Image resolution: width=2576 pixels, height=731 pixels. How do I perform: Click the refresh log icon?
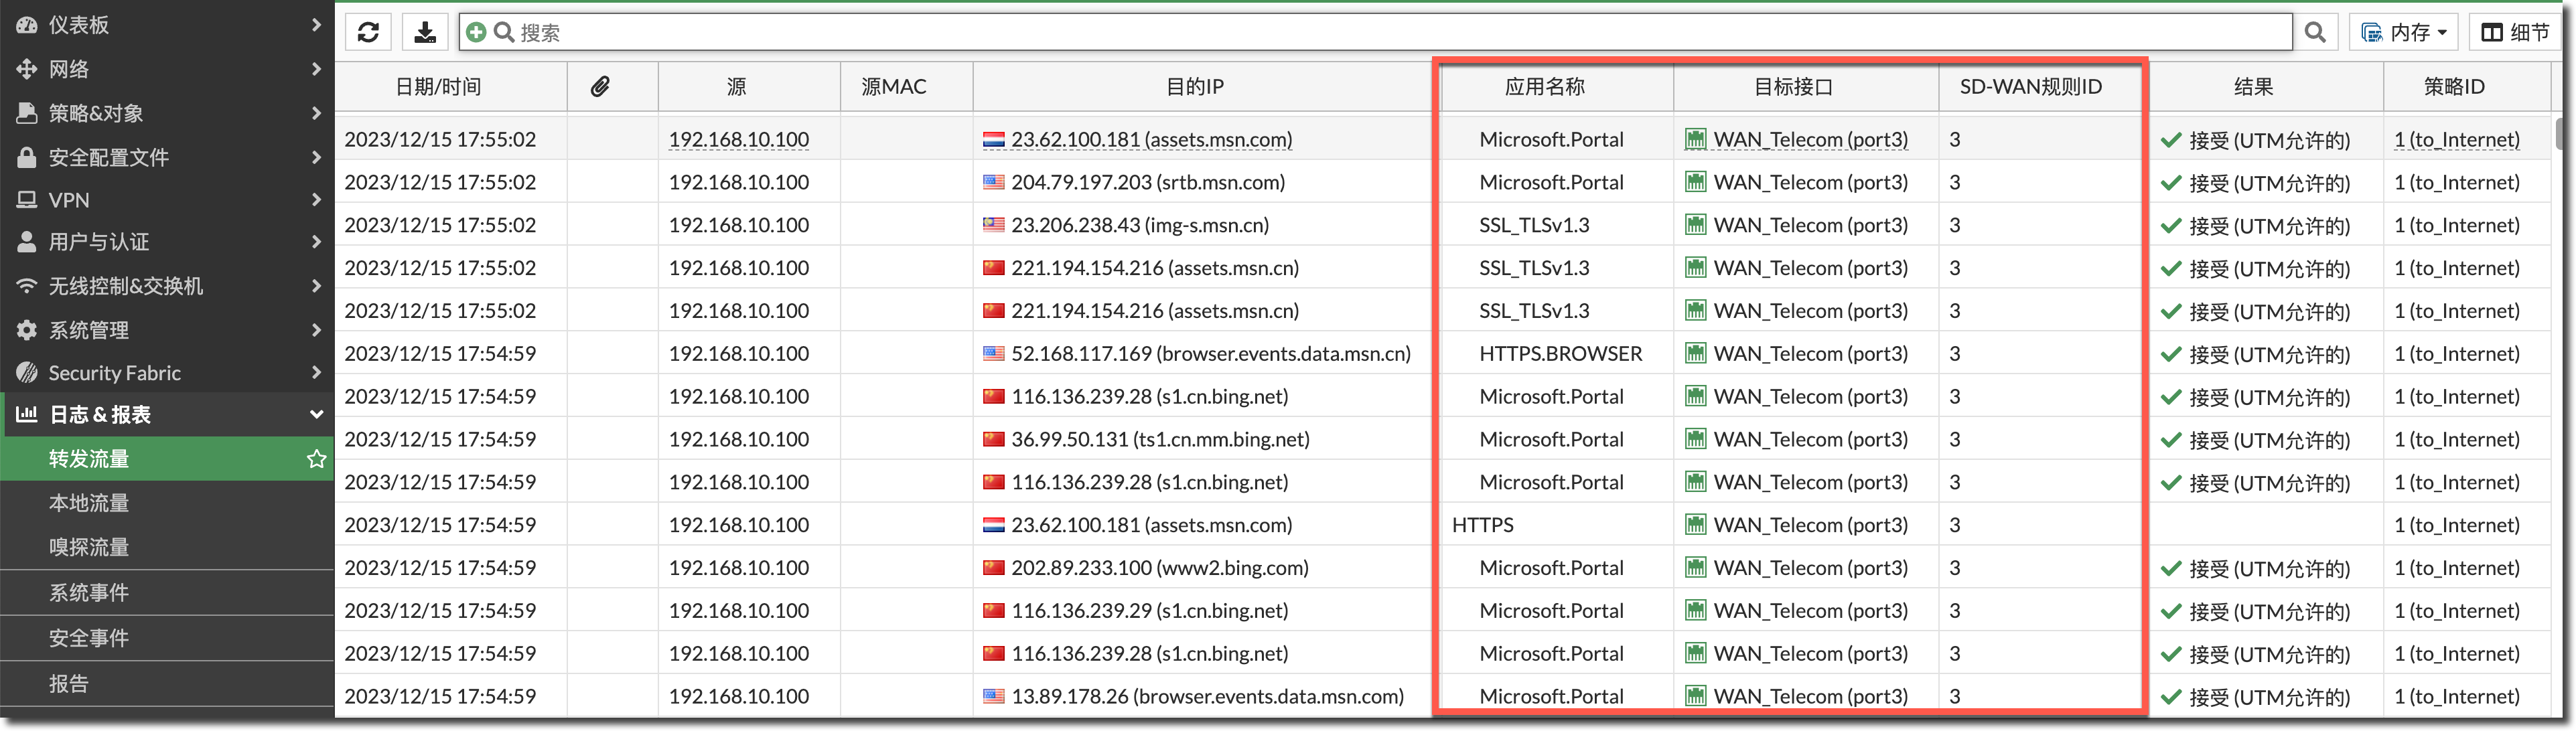point(368,32)
